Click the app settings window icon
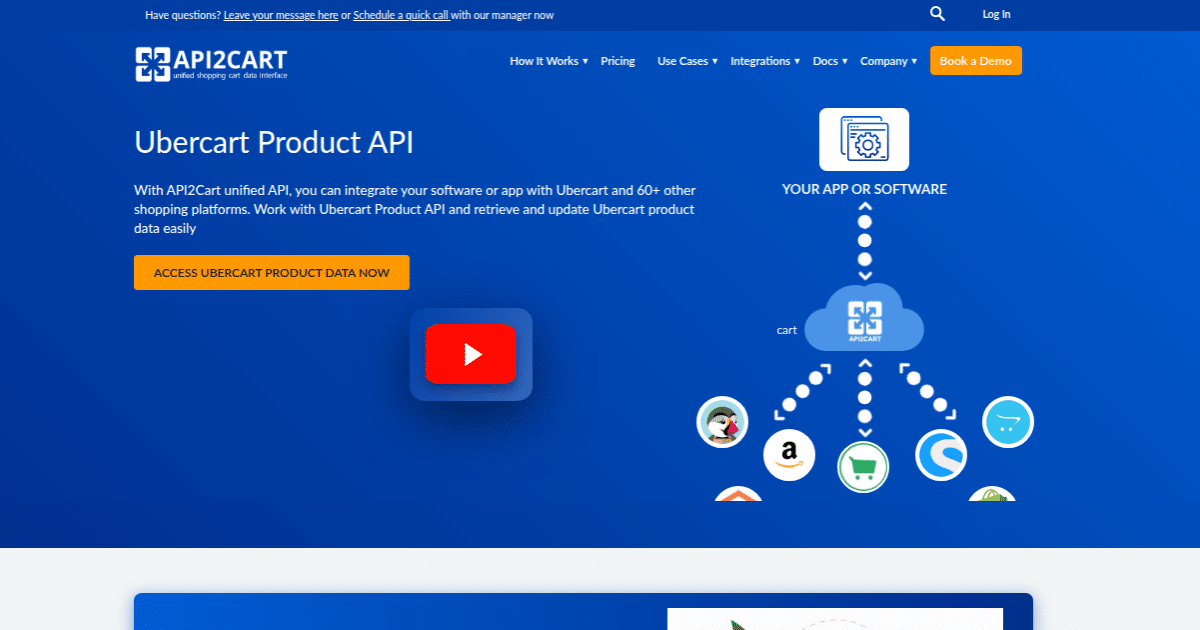 pyautogui.click(x=864, y=139)
